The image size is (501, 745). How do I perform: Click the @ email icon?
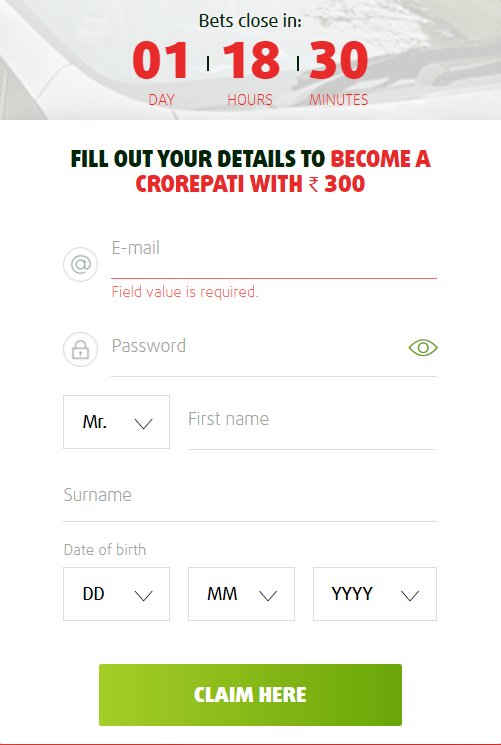[x=81, y=264]
